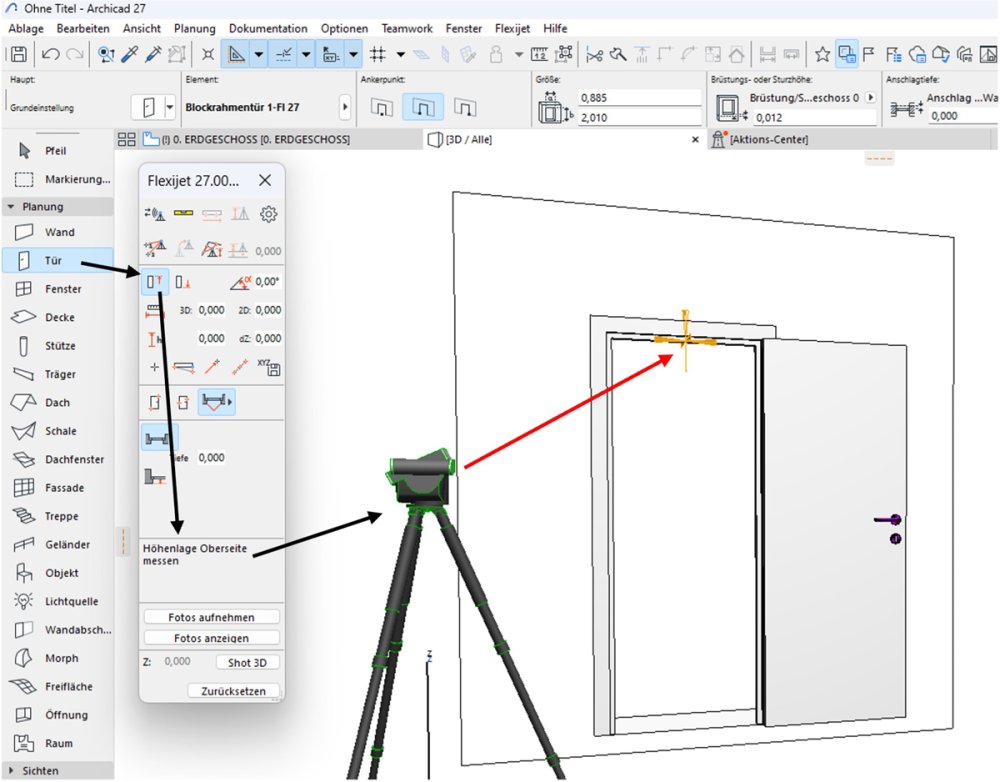The height and width of the screenshot is (782, 1000).
Task: Select the Dachfenster skylight tool
Action: pos(57,459)
